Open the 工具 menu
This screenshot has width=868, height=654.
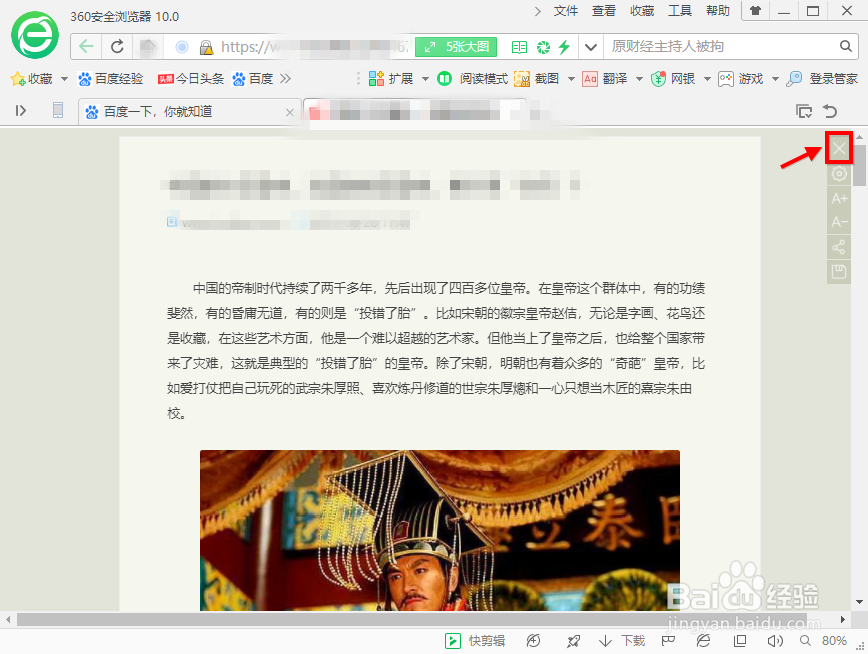(680, 11)
